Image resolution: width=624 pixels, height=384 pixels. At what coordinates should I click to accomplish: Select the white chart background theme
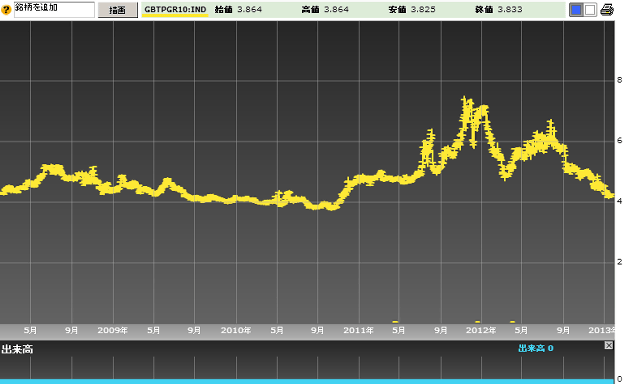pyautogui.click(x=590, y=10)
